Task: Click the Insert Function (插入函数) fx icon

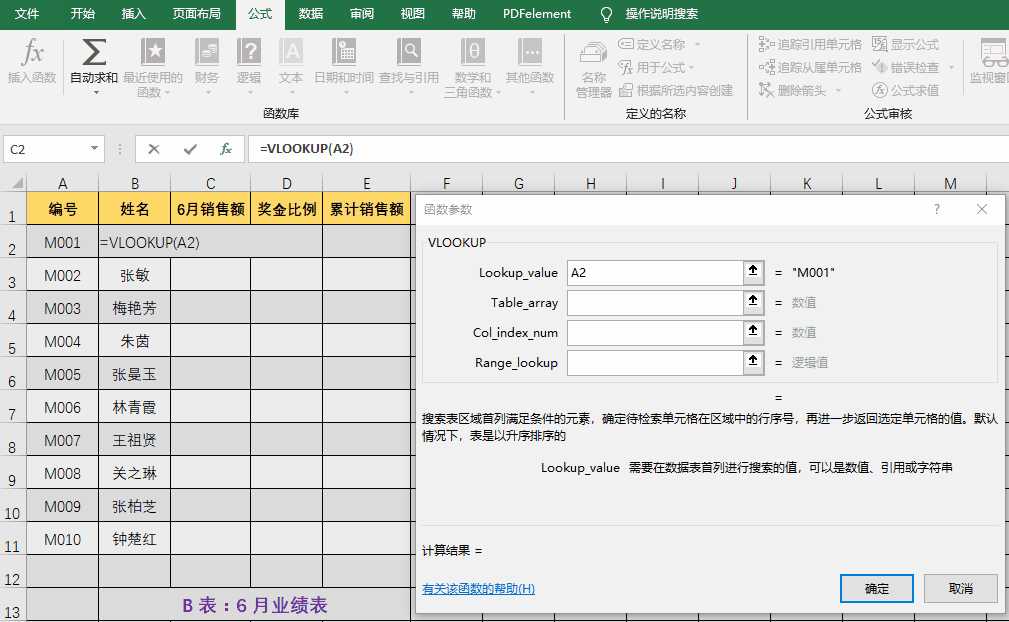Action: 32,53
